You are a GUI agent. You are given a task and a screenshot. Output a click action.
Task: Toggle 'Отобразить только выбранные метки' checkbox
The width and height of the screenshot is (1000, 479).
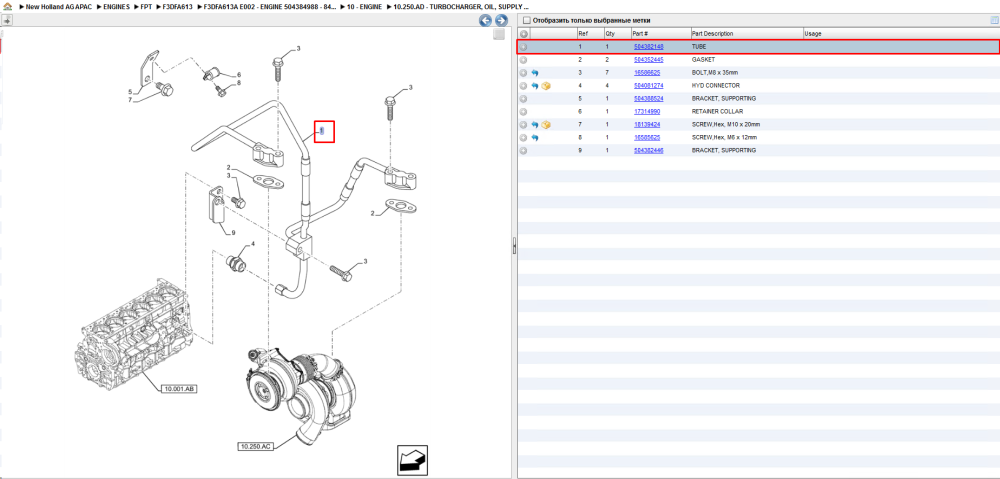(x=527, y=20)
